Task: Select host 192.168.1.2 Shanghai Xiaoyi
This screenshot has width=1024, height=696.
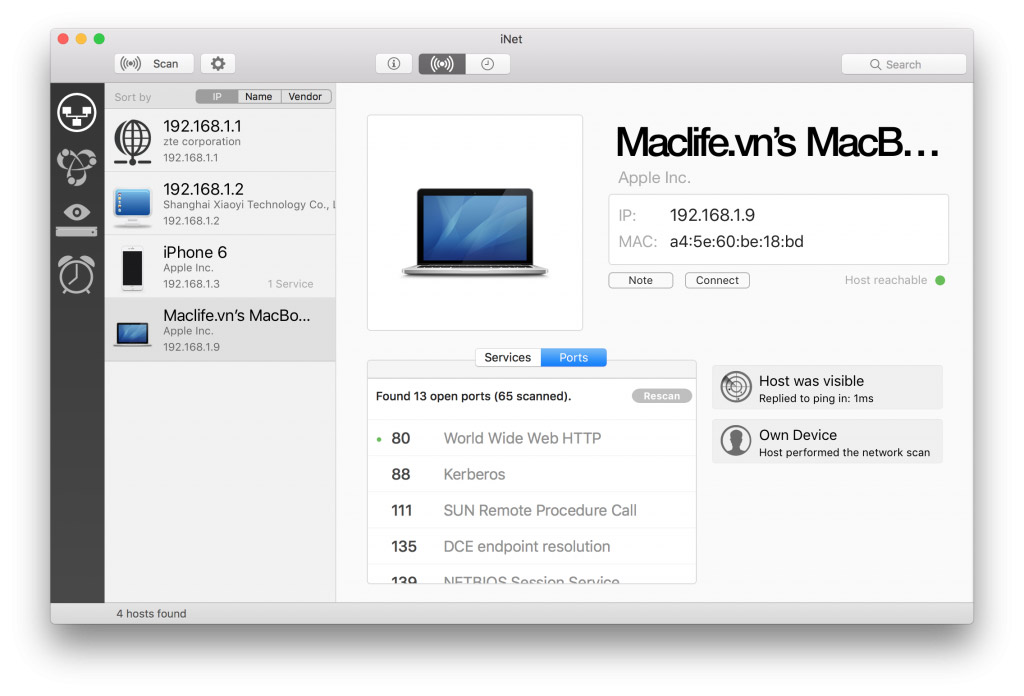Action: (220, 204)
